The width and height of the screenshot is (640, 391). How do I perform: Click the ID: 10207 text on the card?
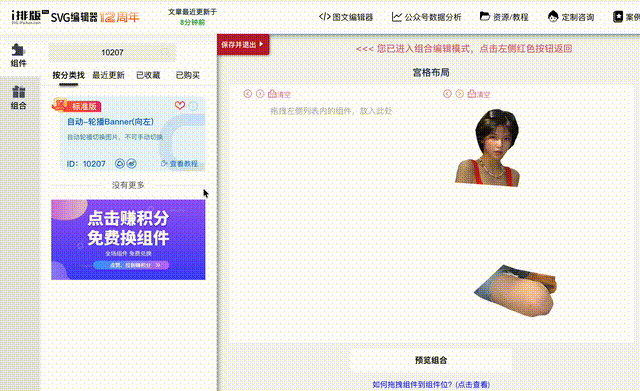[86, 164]
